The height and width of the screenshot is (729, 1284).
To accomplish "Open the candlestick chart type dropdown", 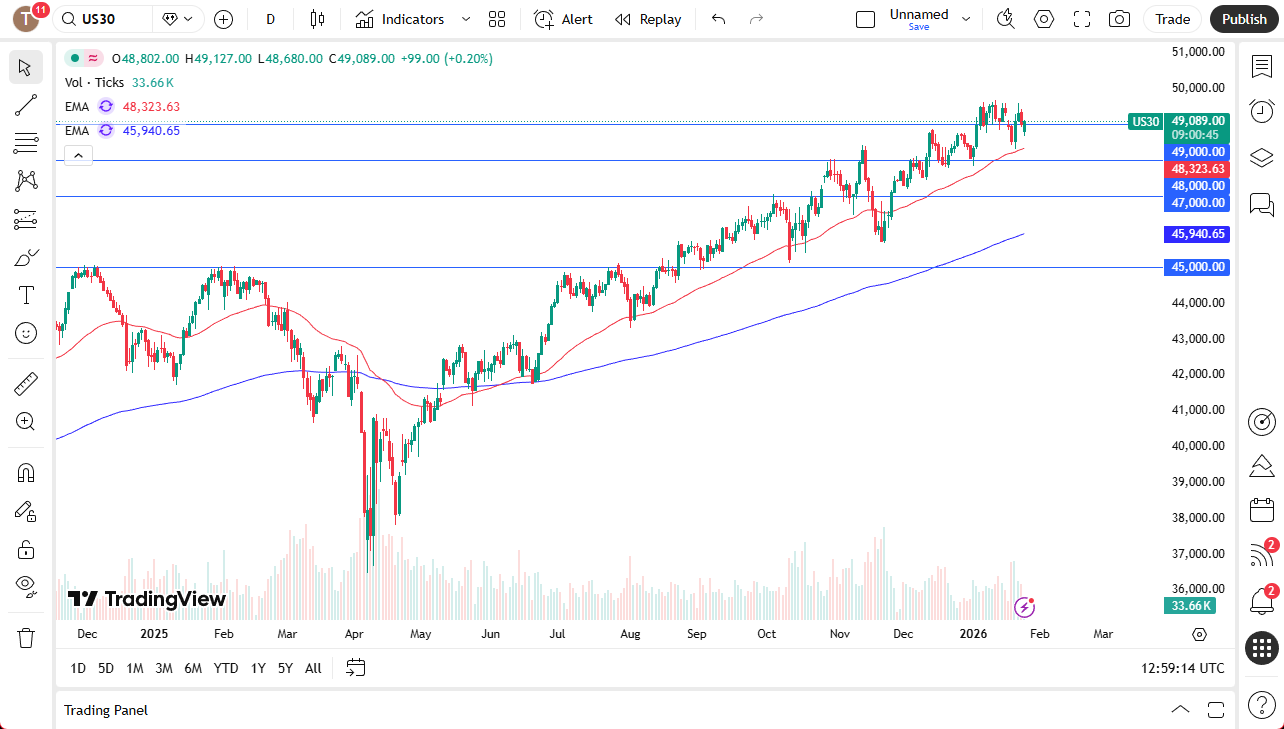I will [318, 19].
